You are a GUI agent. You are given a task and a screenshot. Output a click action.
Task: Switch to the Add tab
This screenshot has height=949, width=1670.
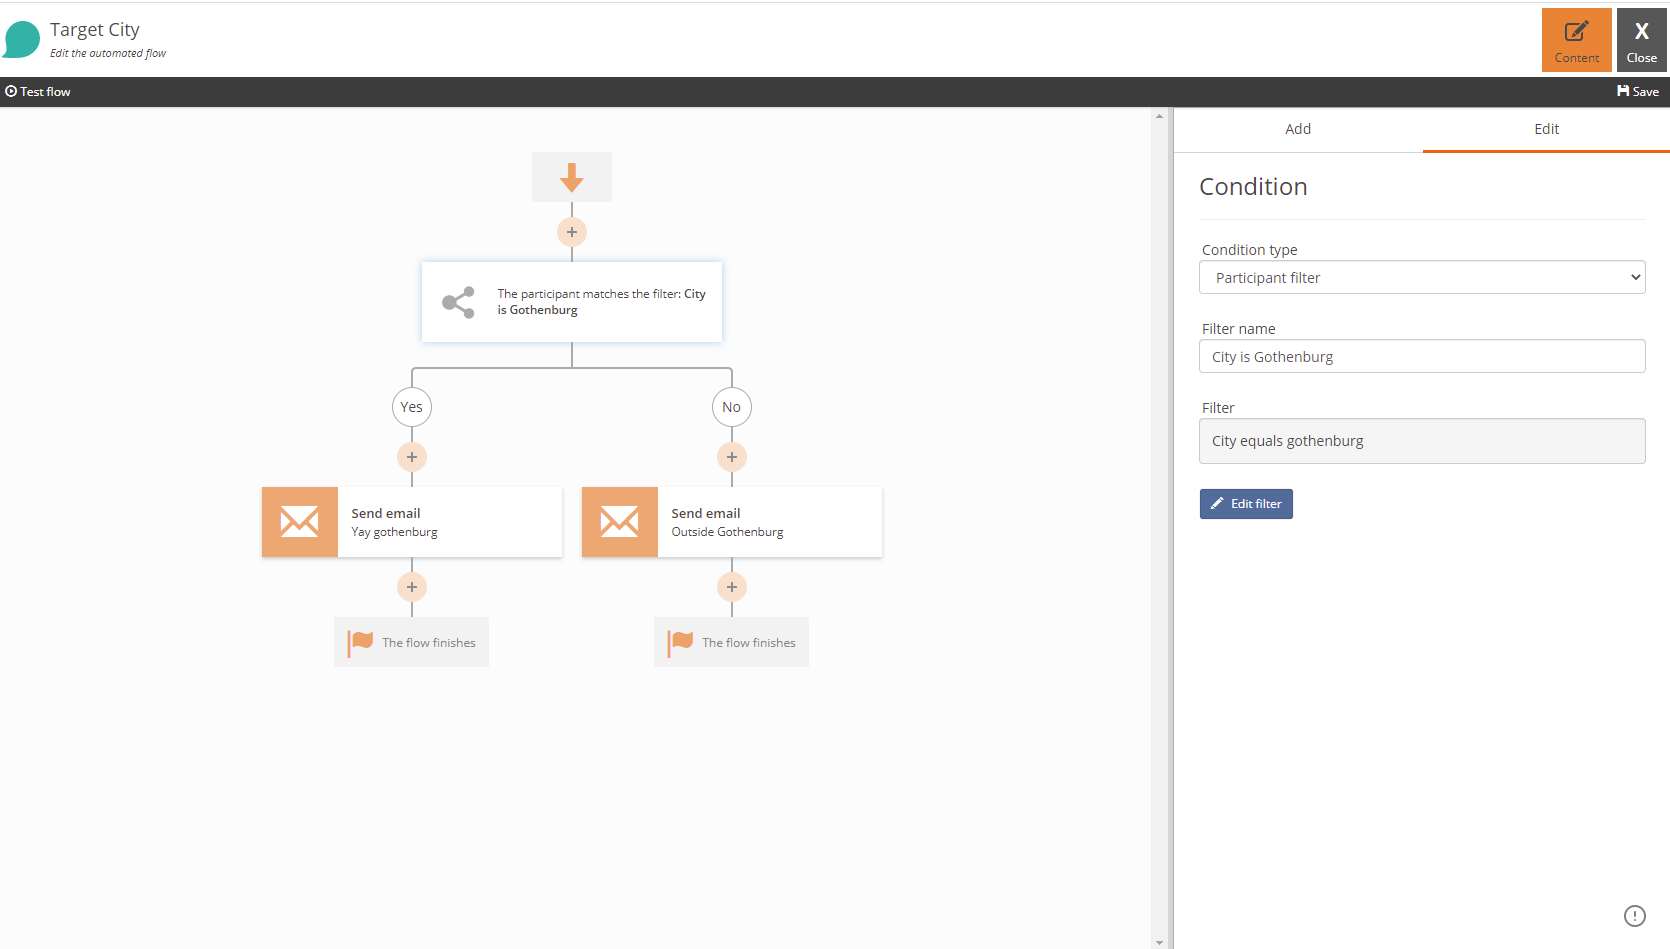pyautogui.click(x=1297, y=129)
